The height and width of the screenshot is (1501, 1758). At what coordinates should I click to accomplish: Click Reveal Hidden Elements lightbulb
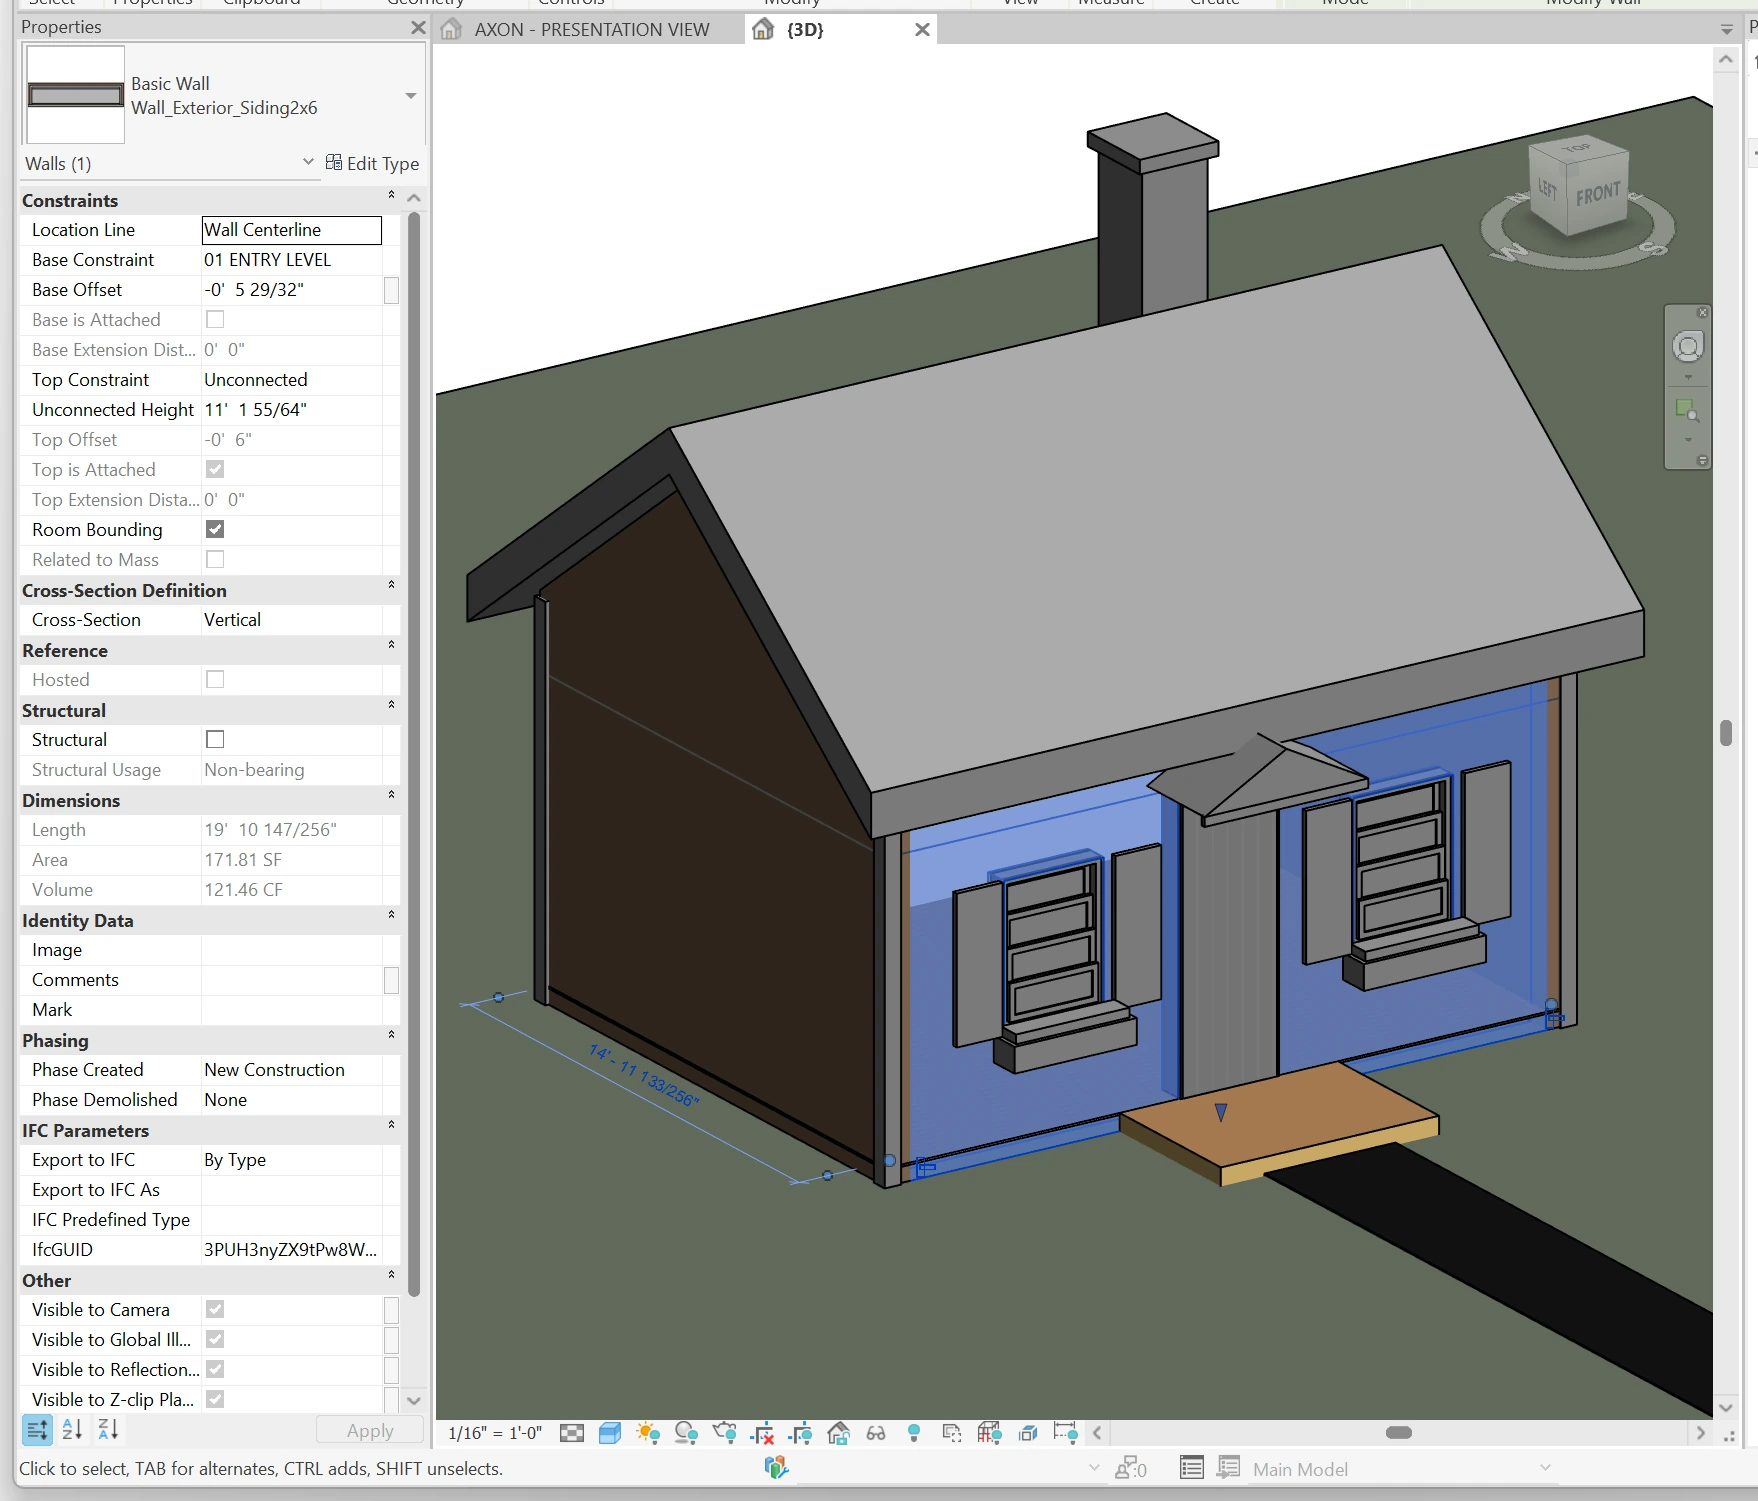[914, 1433]
